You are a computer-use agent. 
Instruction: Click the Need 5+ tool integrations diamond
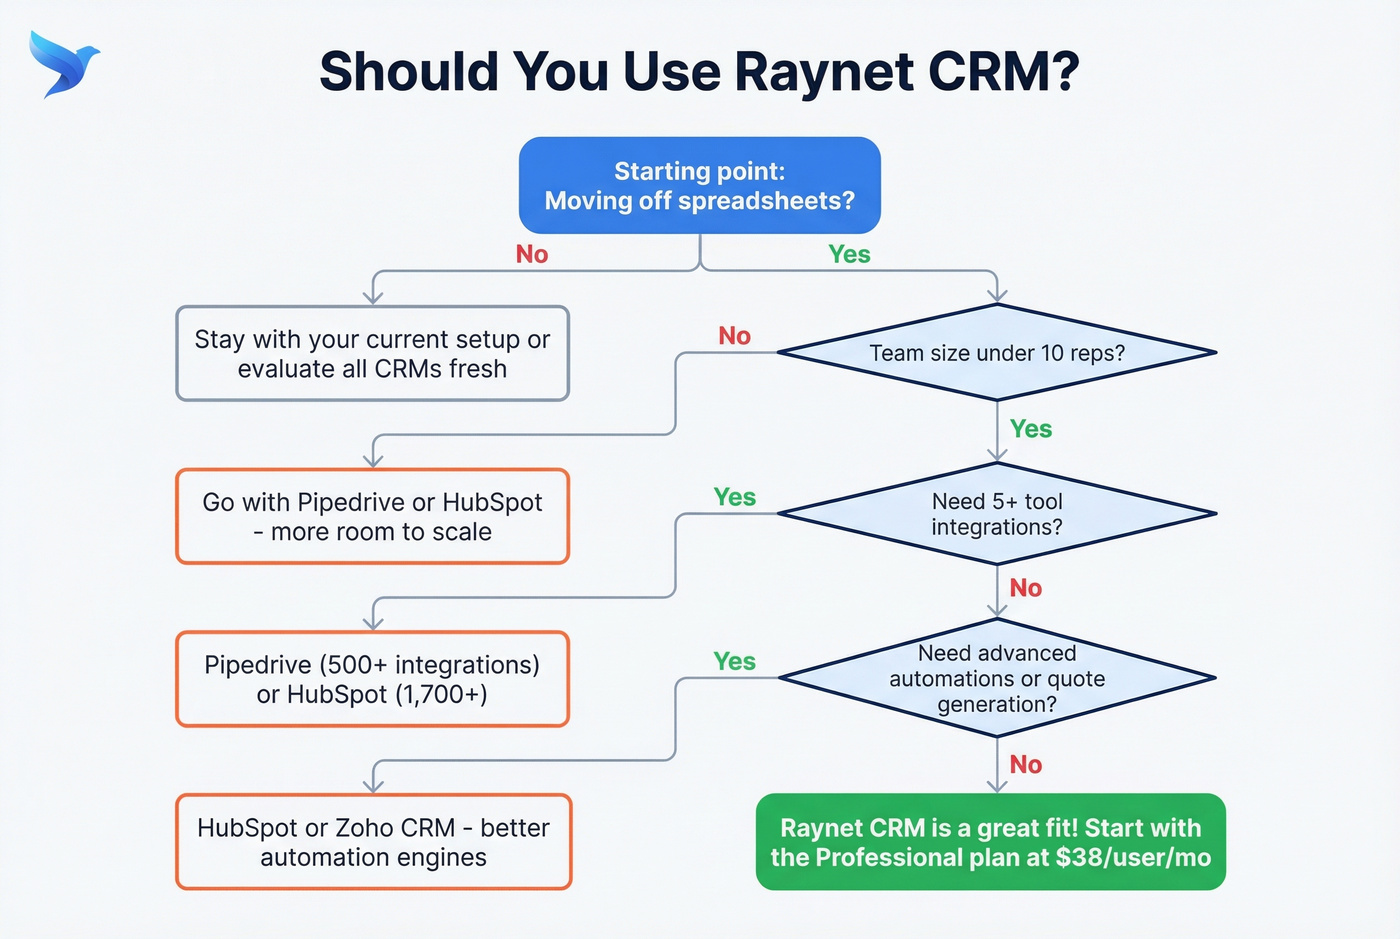[997, 514]
